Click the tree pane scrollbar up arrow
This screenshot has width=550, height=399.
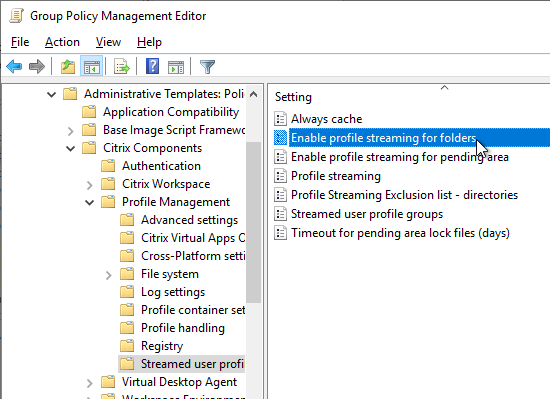253,94
